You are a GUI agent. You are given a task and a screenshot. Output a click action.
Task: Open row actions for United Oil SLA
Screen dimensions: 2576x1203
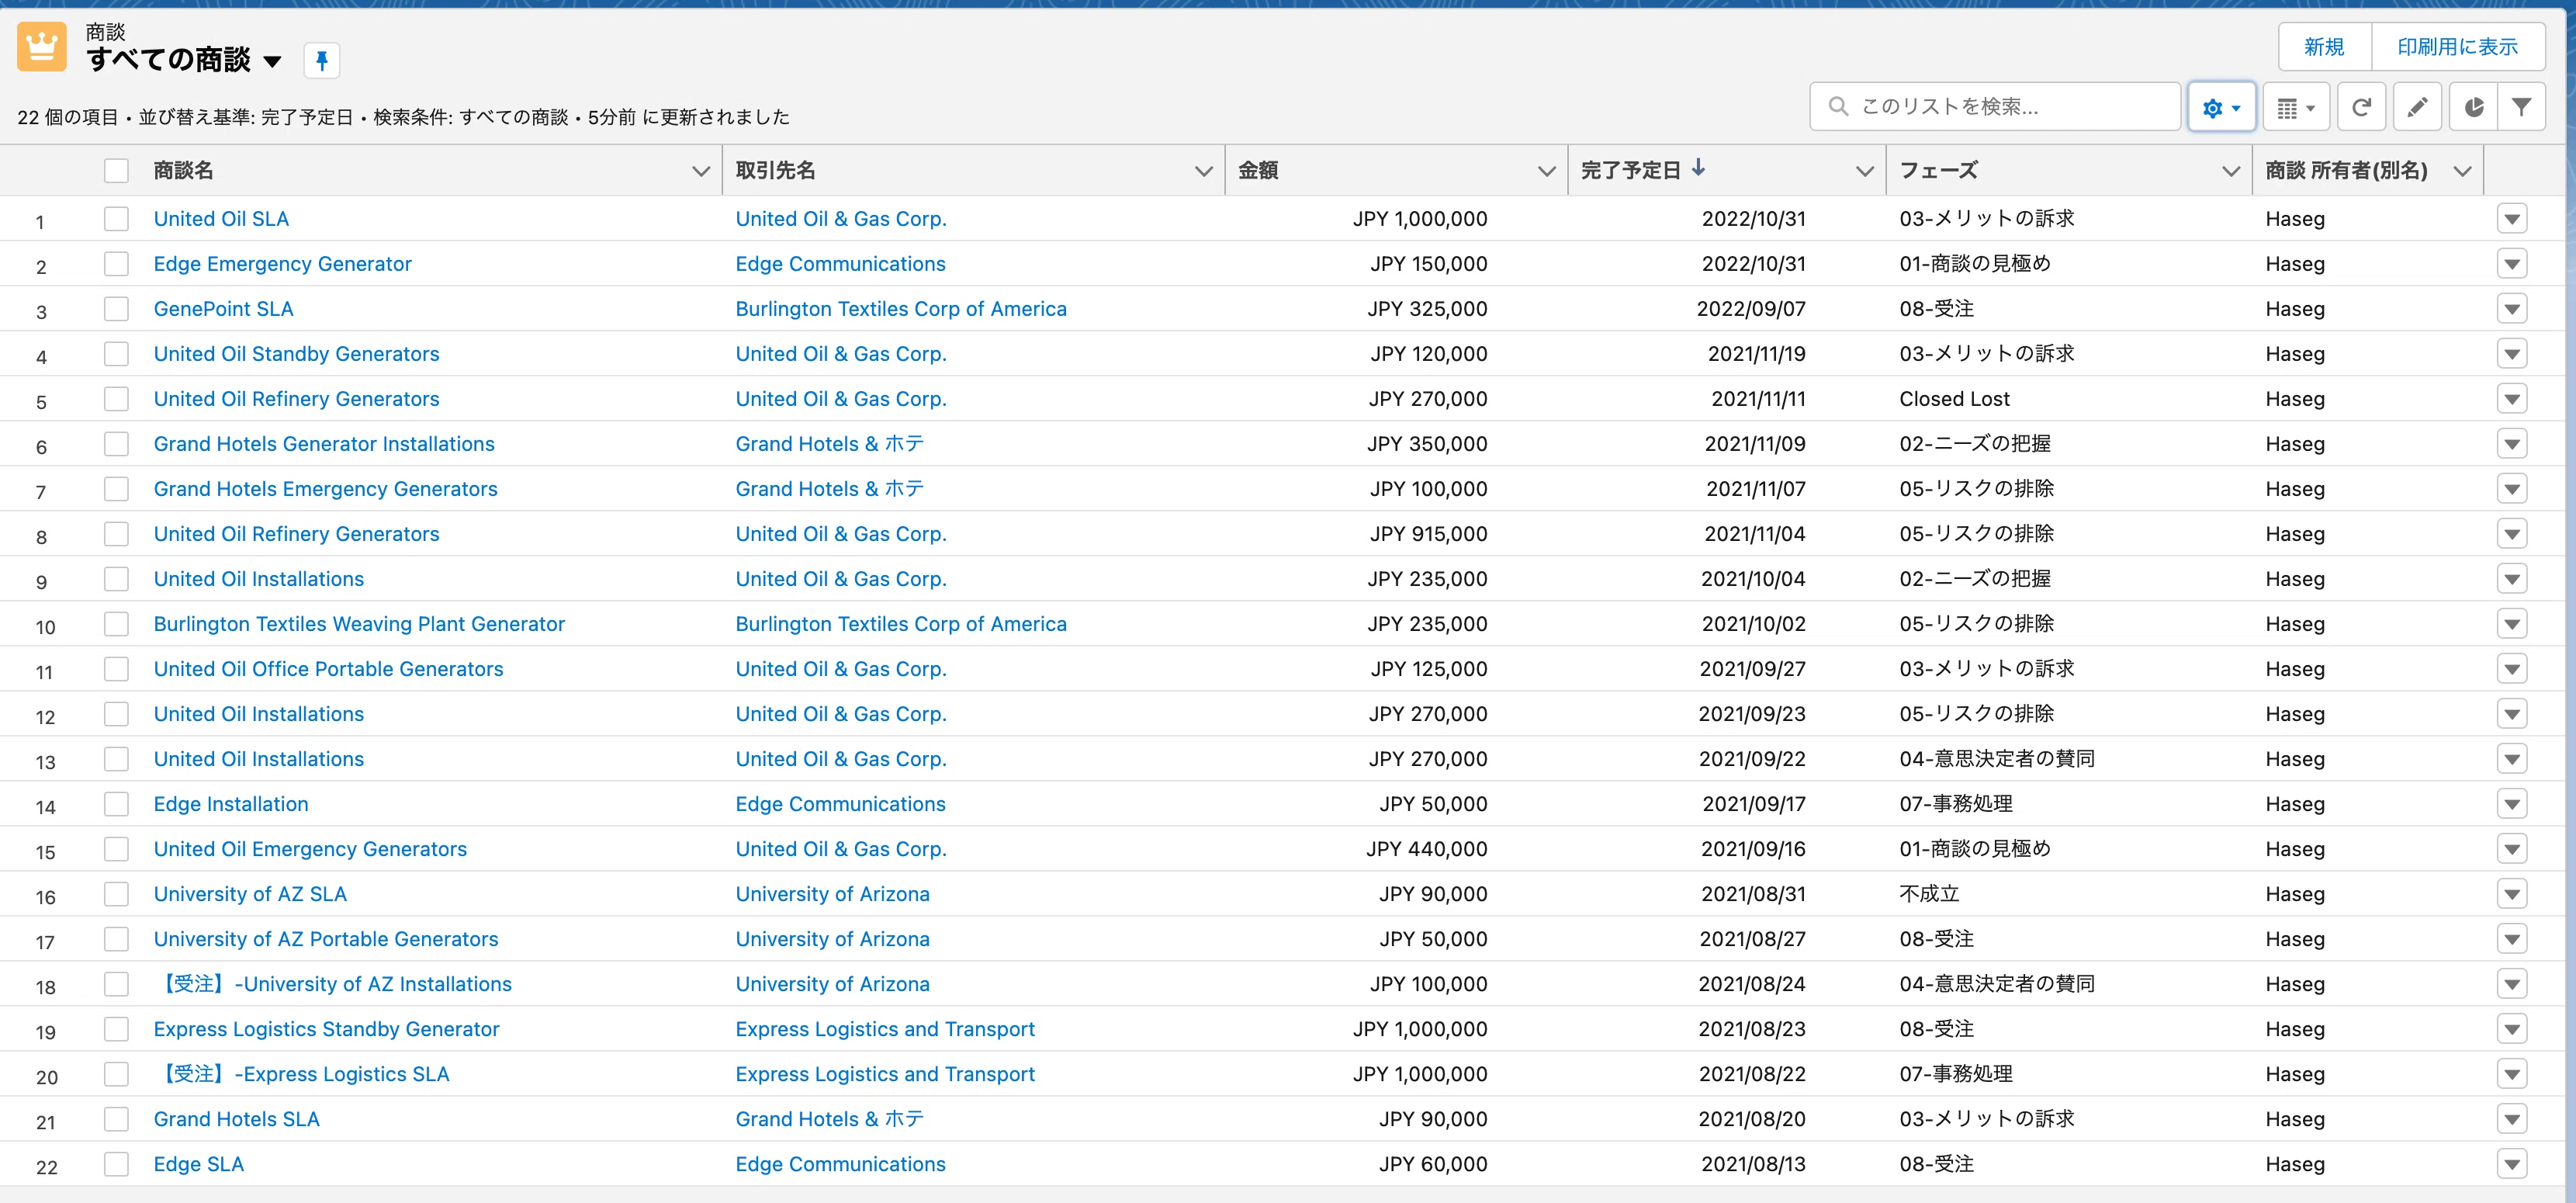point(2511,219)
